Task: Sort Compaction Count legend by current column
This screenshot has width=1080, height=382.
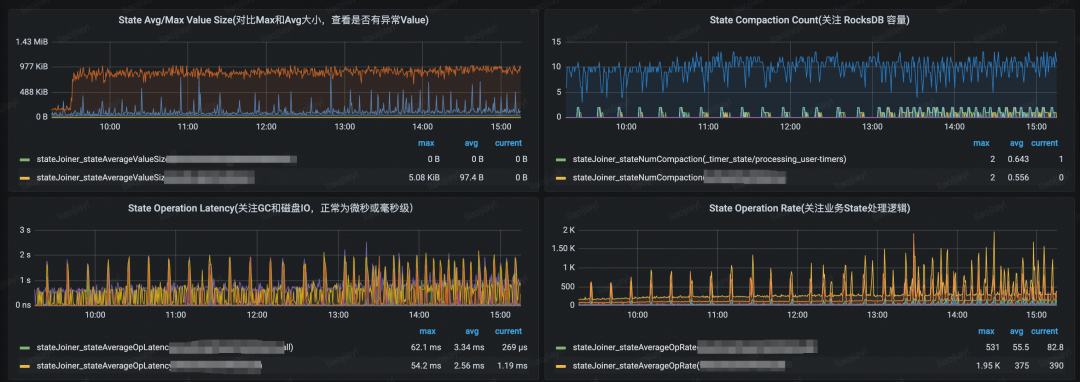Action: coord(1044,143)
